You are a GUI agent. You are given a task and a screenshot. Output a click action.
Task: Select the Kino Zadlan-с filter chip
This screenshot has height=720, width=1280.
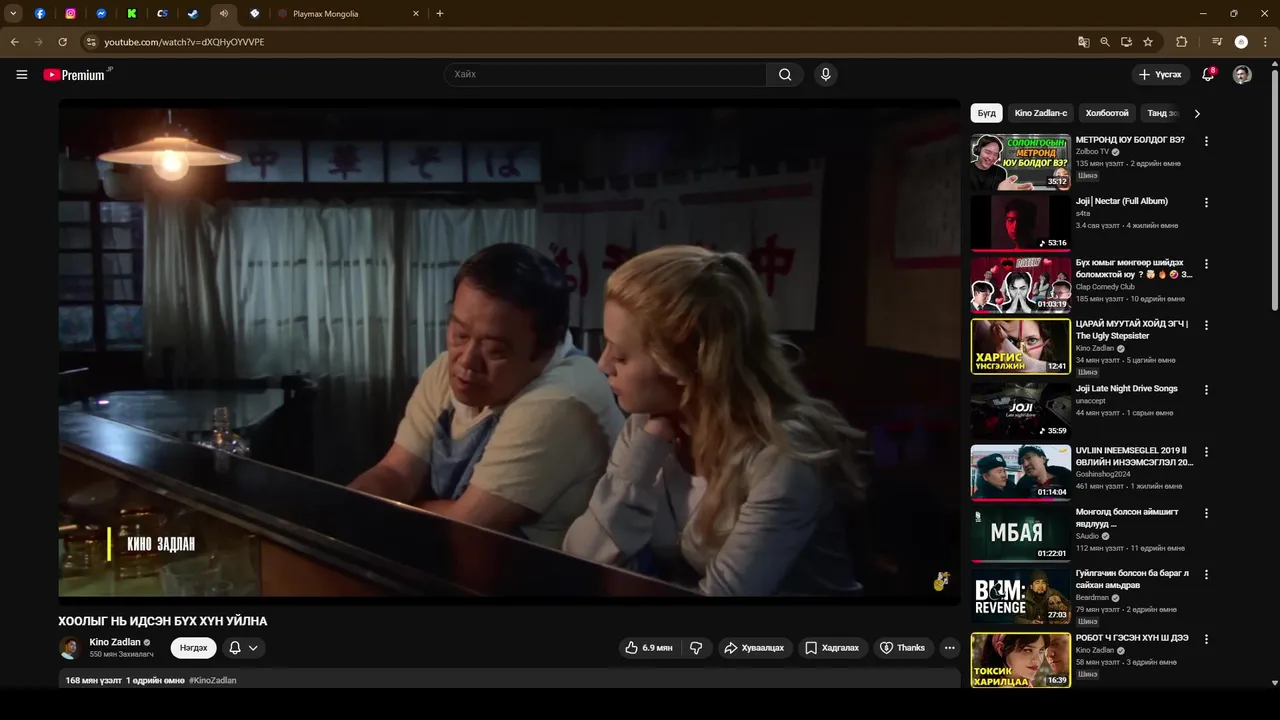pyautogui.click(x=1040, y=113)
